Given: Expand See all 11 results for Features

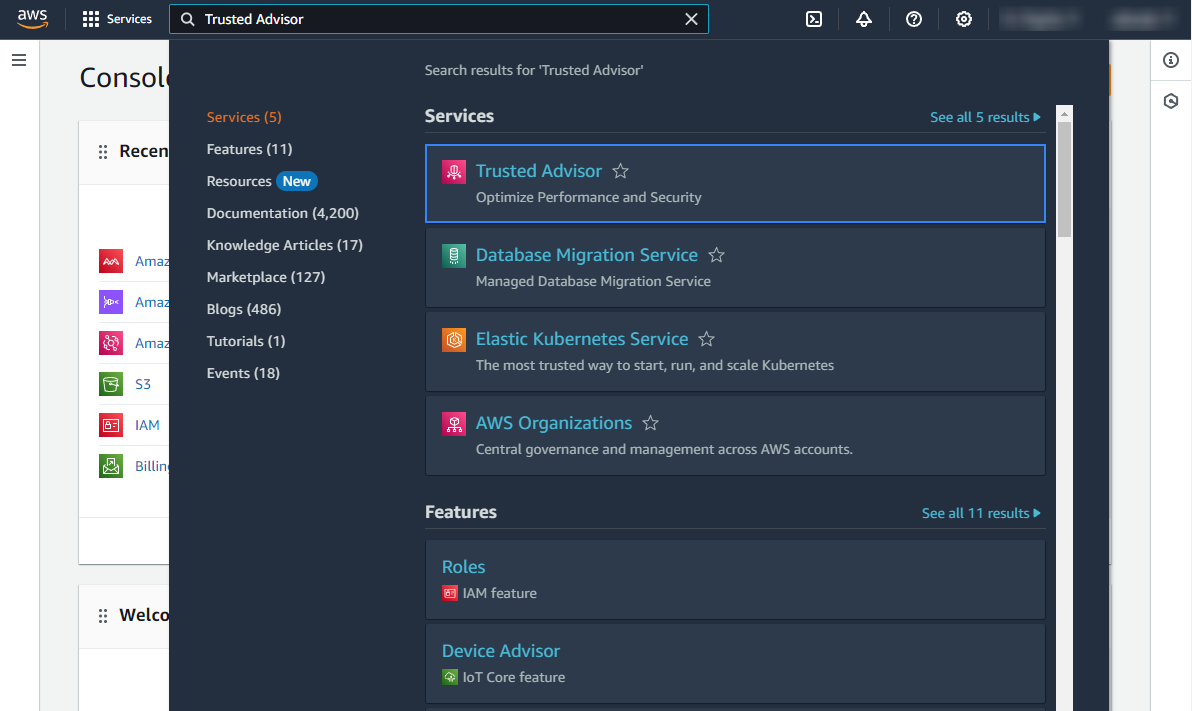Looking at the screenshot, I should pyautogui.click(x=981, y=513).
